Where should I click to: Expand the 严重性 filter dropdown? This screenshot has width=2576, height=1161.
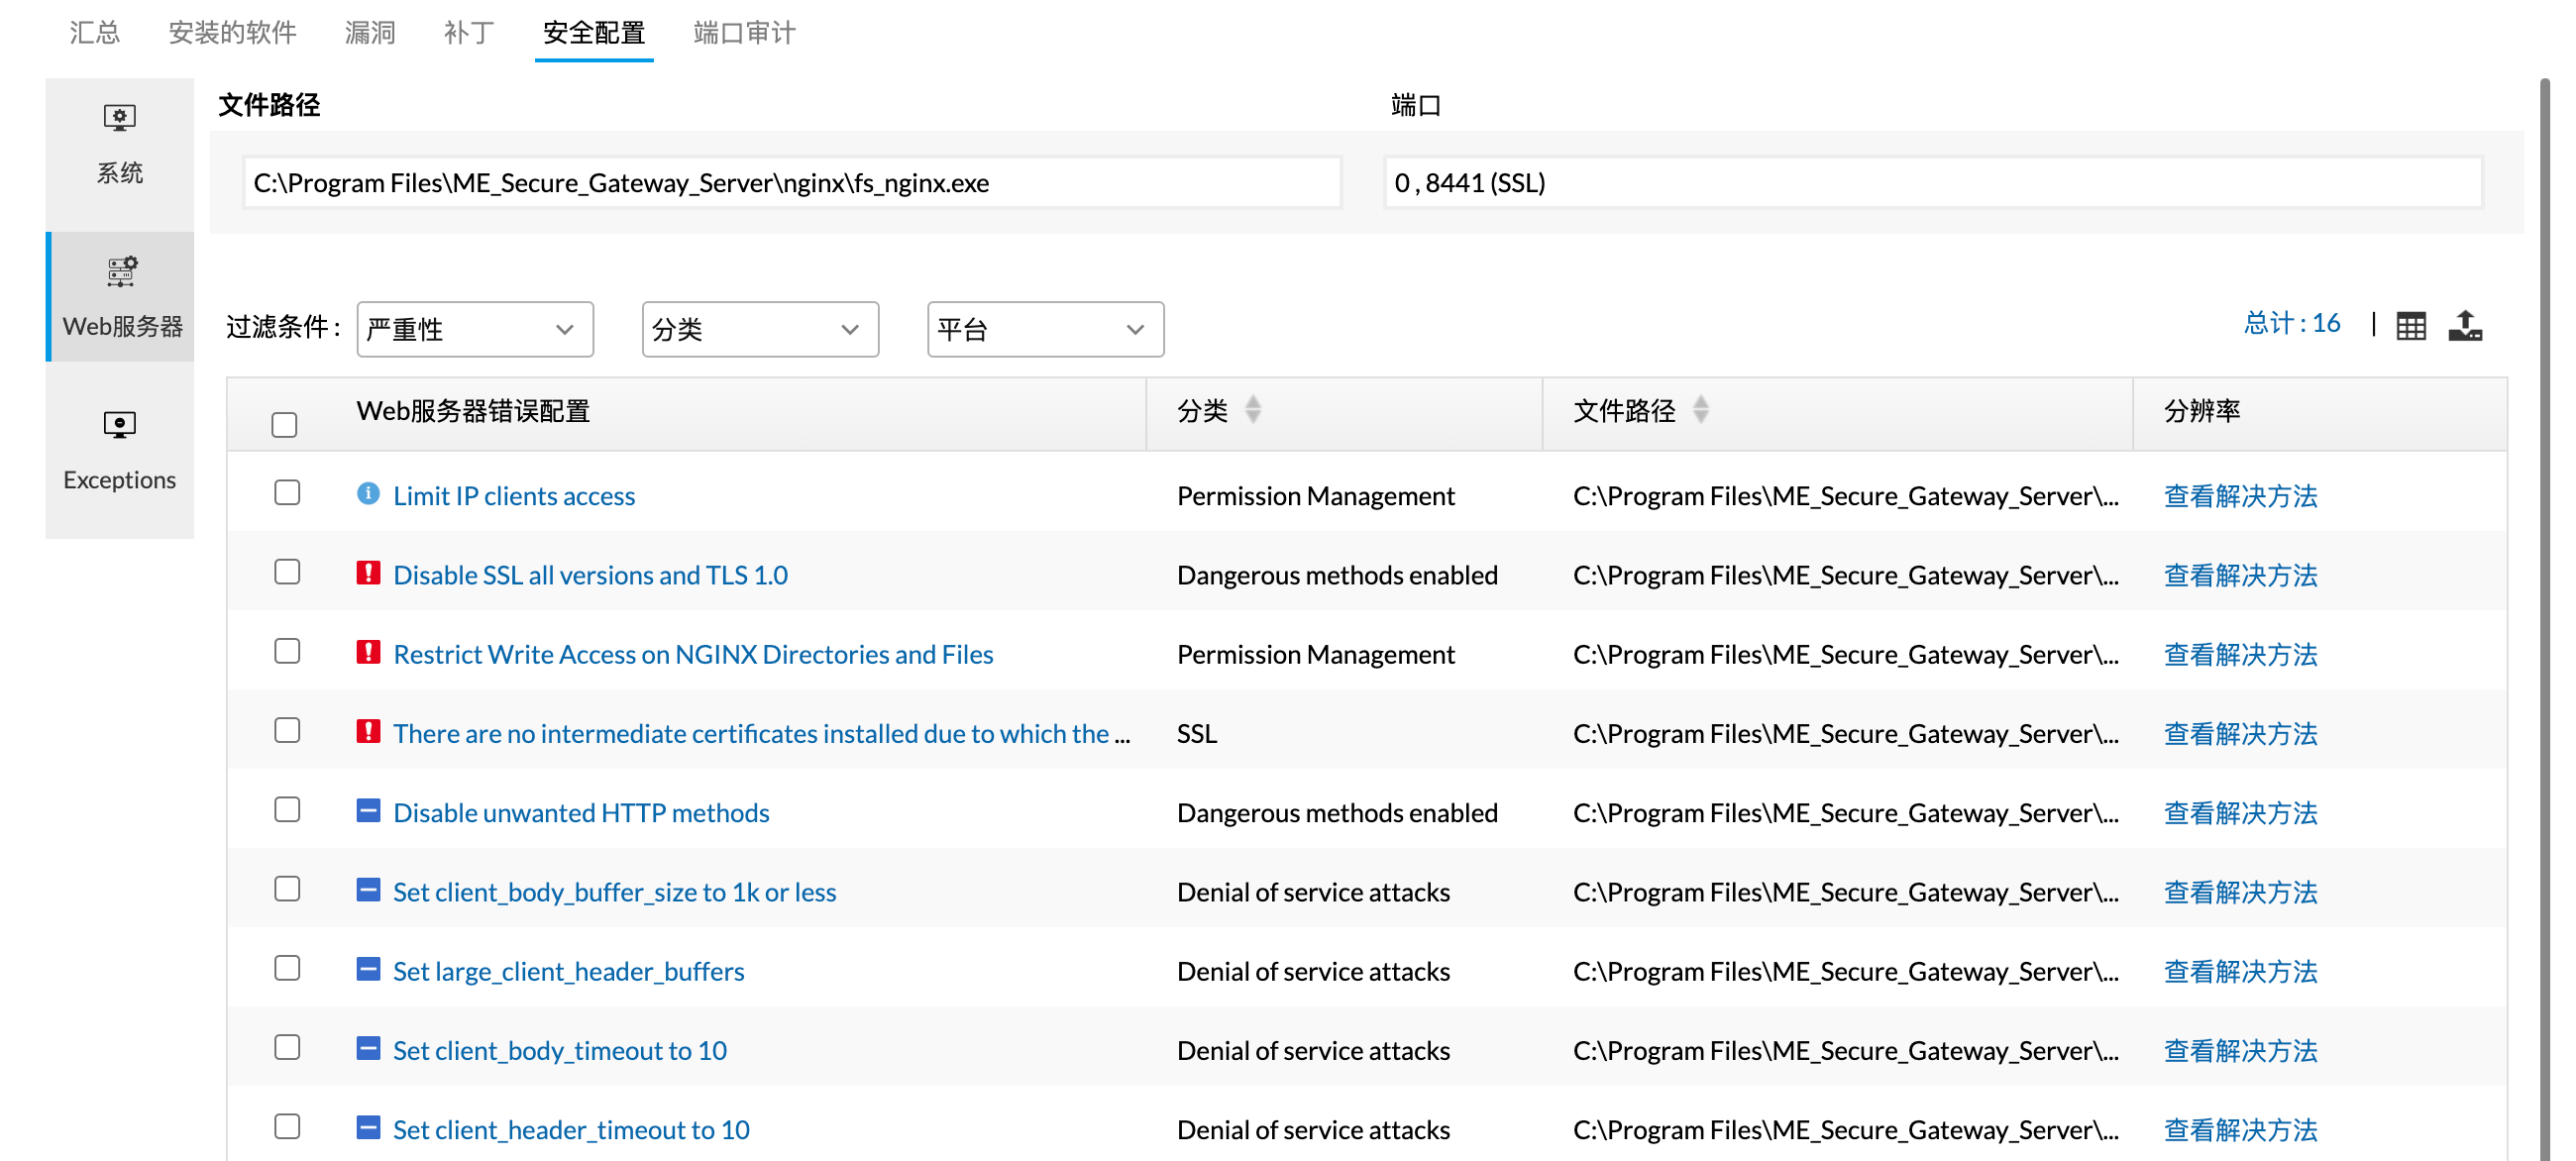[x=474, y=329]
